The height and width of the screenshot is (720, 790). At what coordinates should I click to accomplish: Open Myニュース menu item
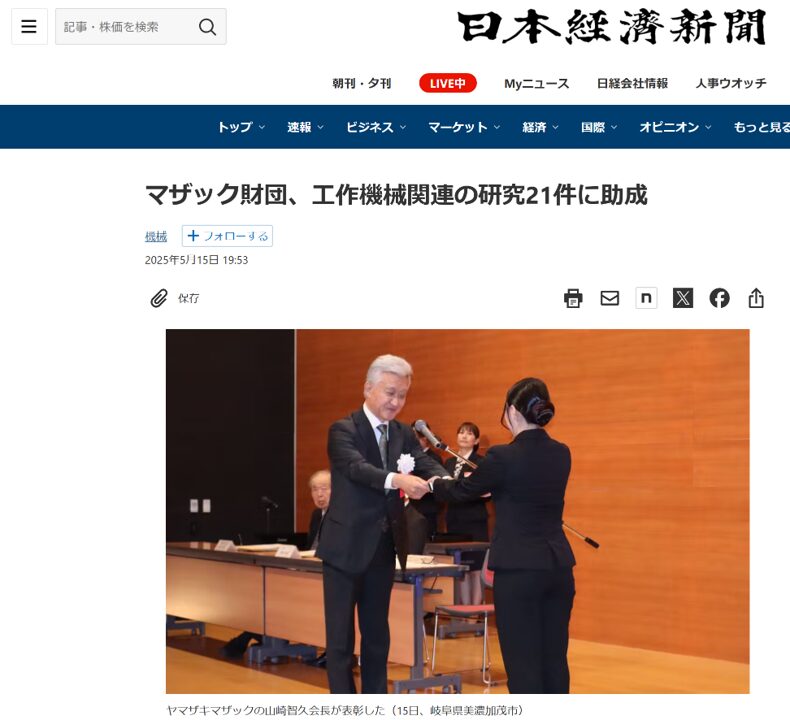[537, 83]
